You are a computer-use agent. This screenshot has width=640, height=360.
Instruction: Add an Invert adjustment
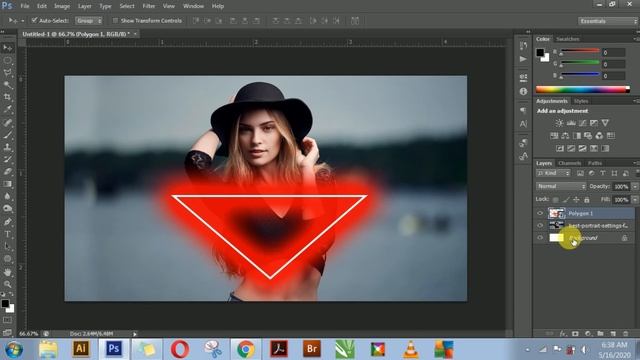point(560,149)
